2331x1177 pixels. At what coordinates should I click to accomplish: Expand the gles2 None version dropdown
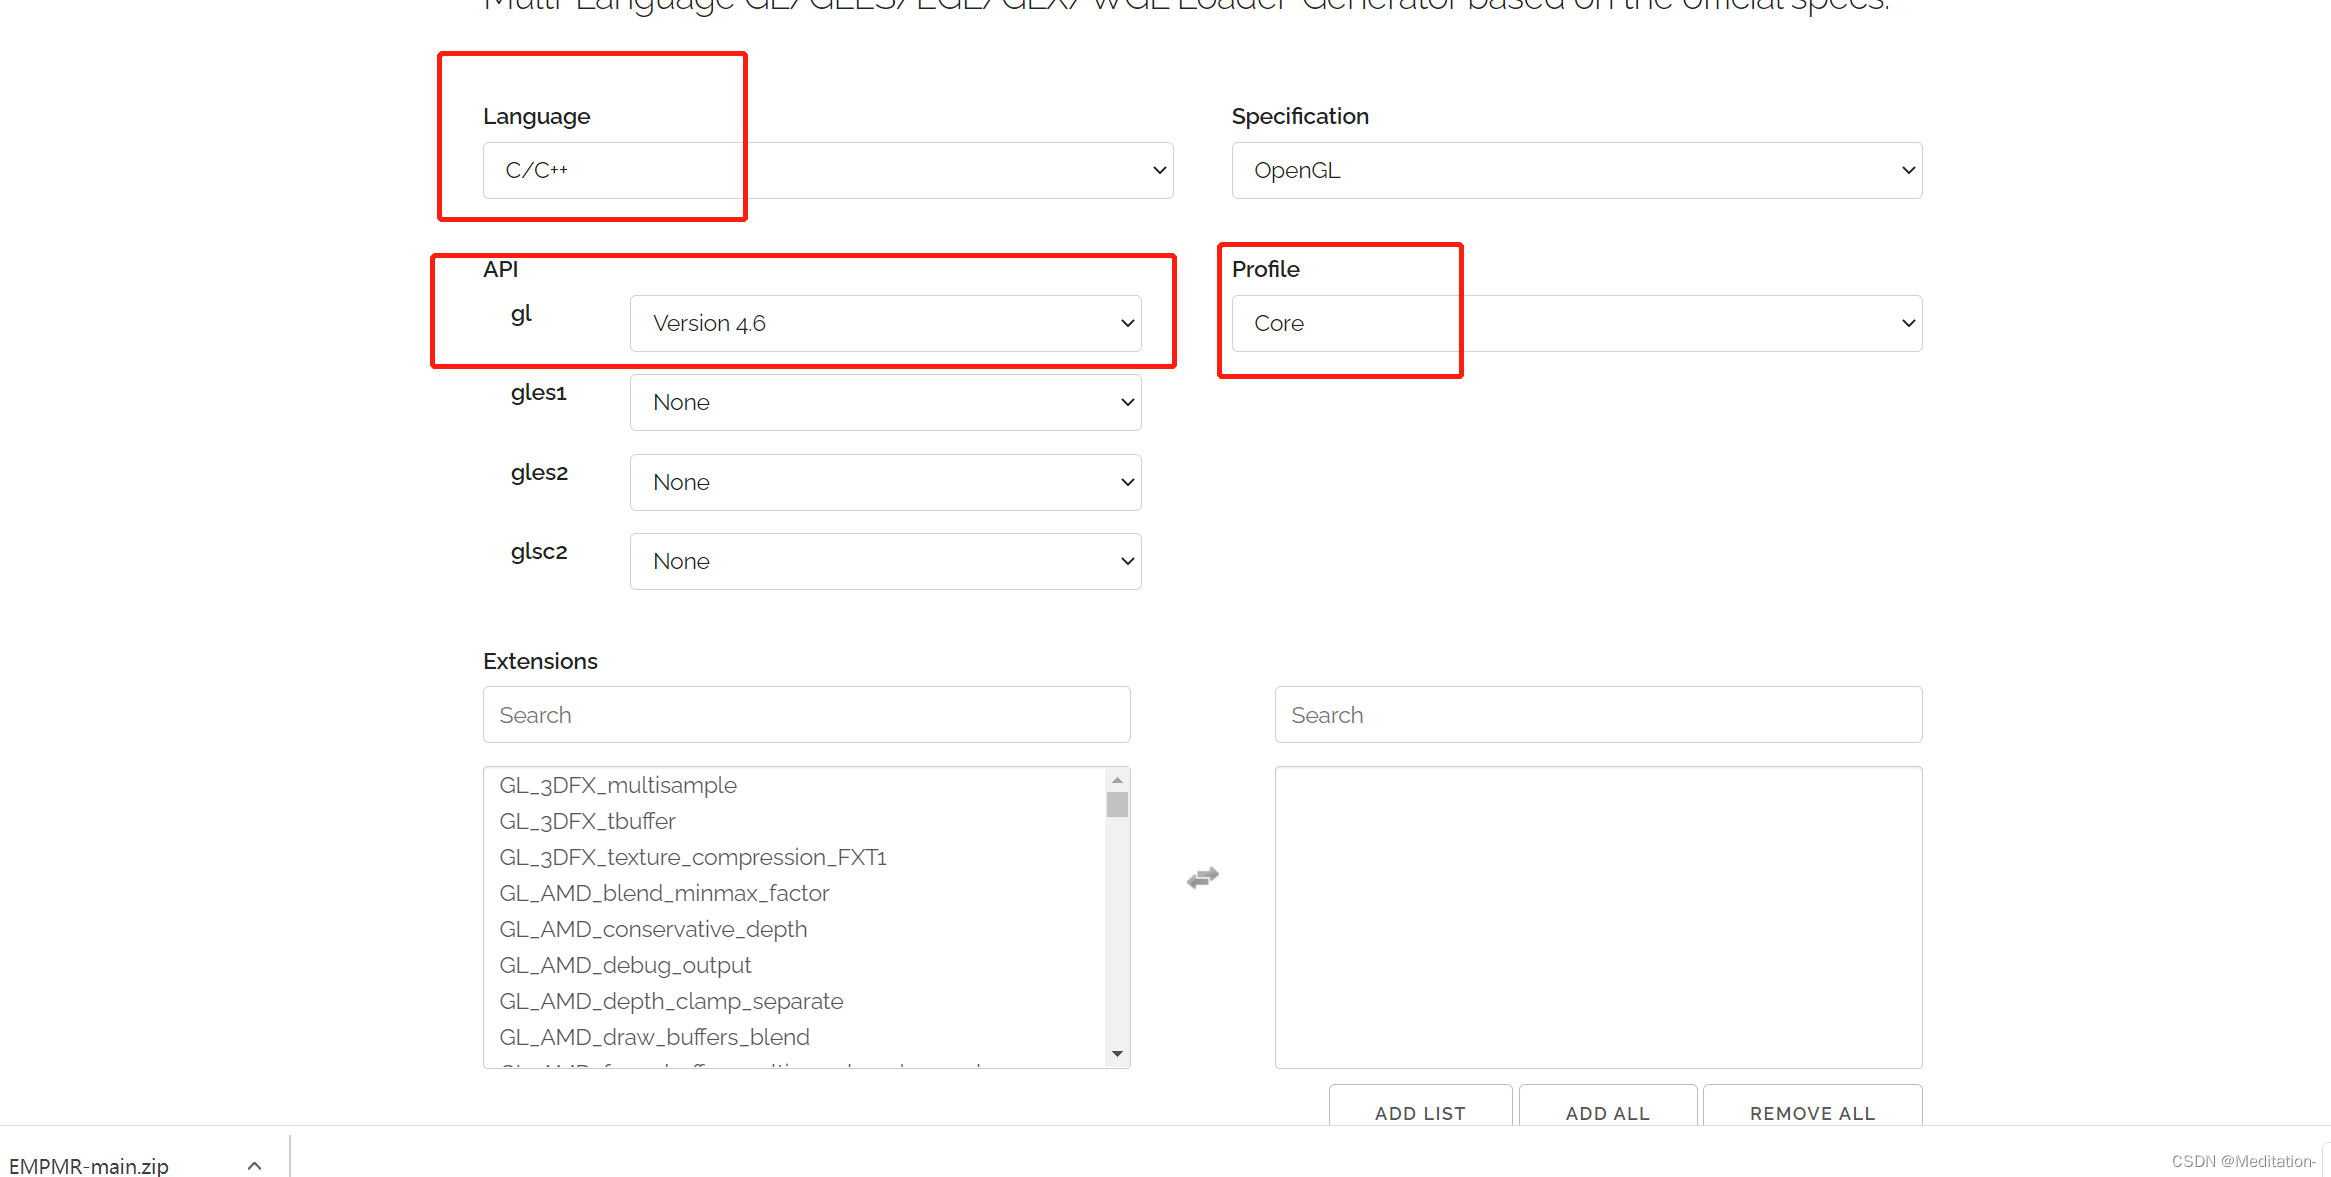click(x=886, y=480)
